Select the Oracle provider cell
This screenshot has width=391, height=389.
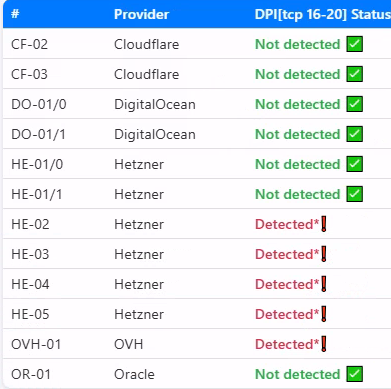point(134,374)
